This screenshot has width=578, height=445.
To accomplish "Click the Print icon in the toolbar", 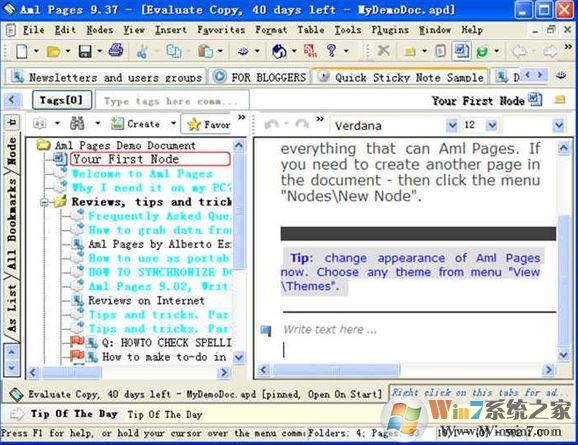I will [116, 50].
